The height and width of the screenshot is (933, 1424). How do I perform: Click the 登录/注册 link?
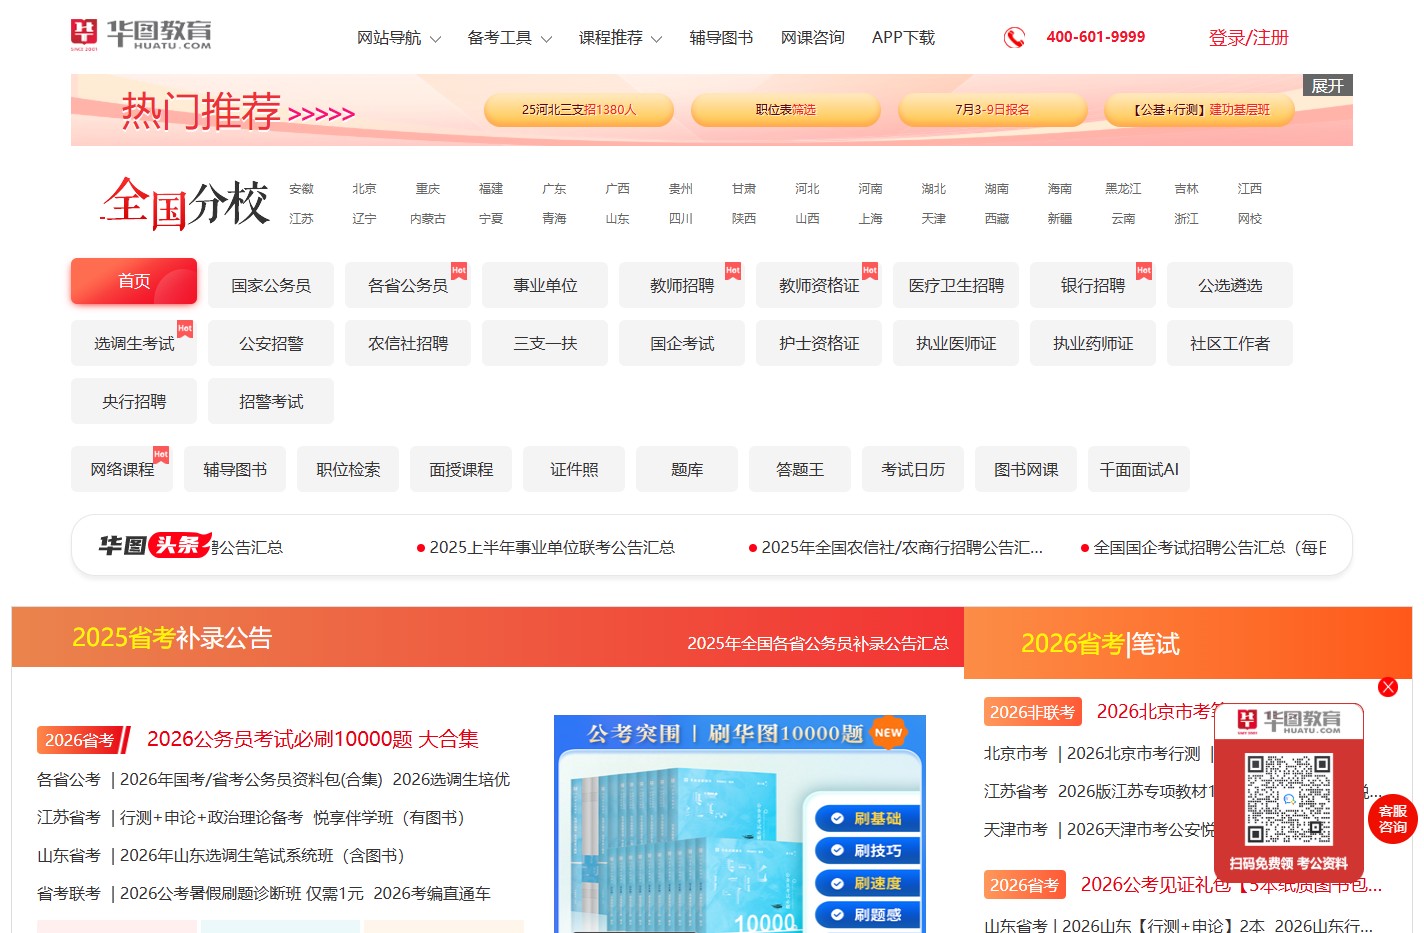(1248, 38)
